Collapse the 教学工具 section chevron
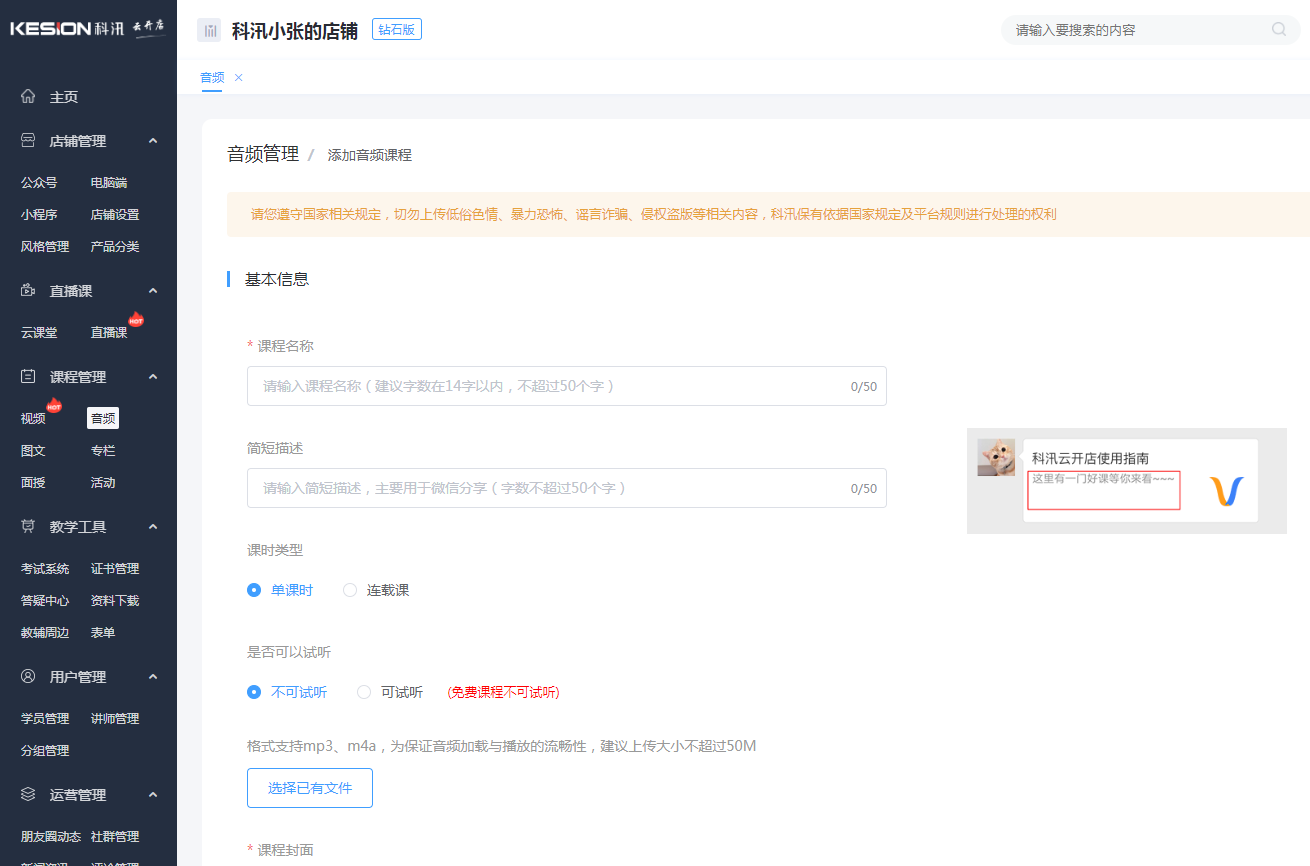This screenshot has width=1310, height=866. (x=152, y=526)
